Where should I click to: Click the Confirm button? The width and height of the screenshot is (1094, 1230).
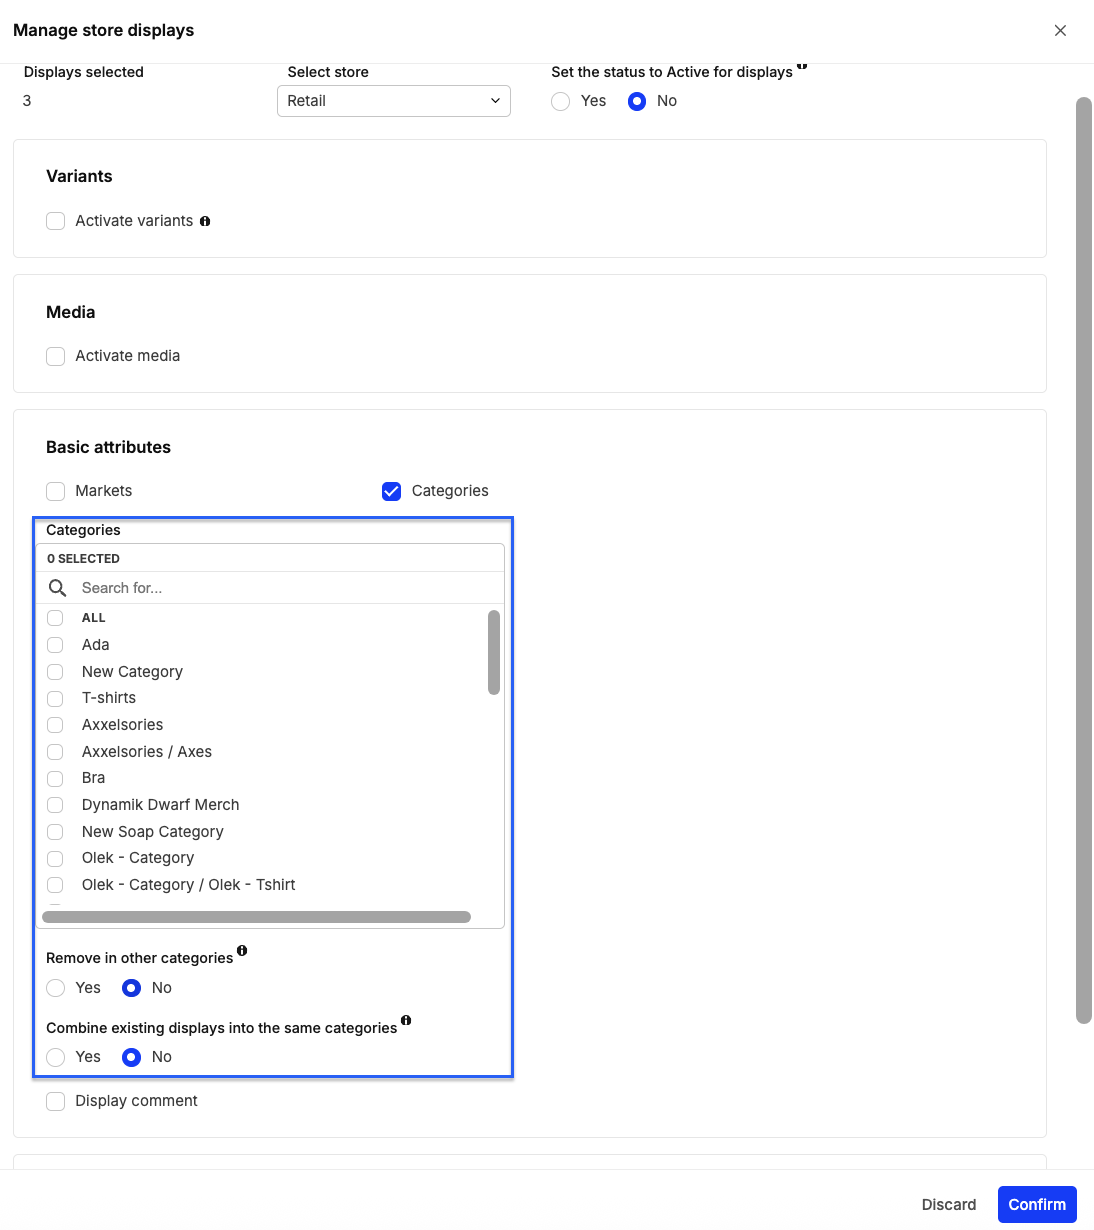coord(1037,1204)
